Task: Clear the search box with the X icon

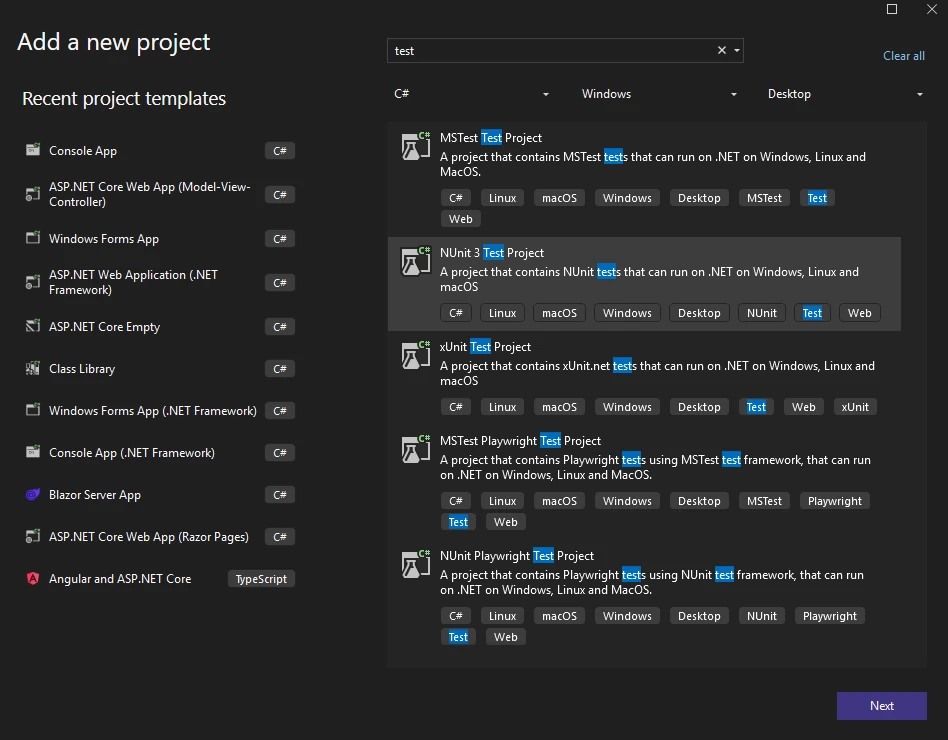Action: click(x=722, y=50)
